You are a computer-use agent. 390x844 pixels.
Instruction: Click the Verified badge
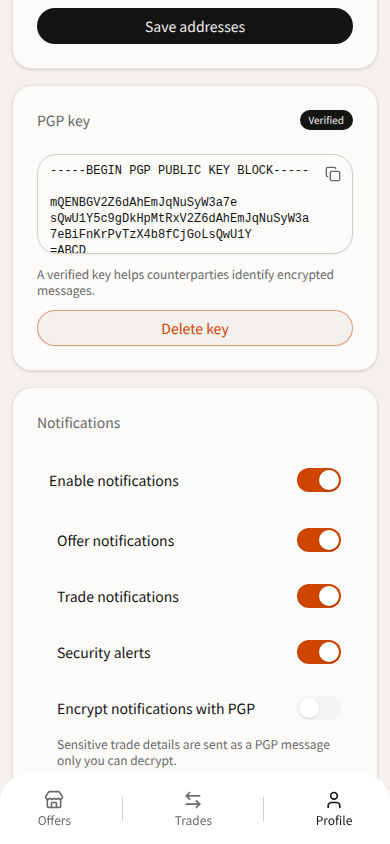(x=327, y=120)
